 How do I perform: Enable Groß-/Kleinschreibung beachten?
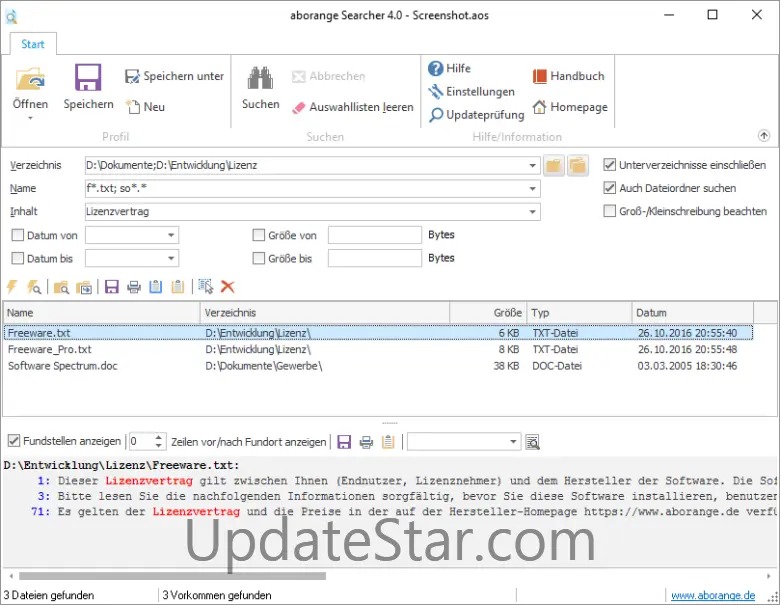point(609,211)
